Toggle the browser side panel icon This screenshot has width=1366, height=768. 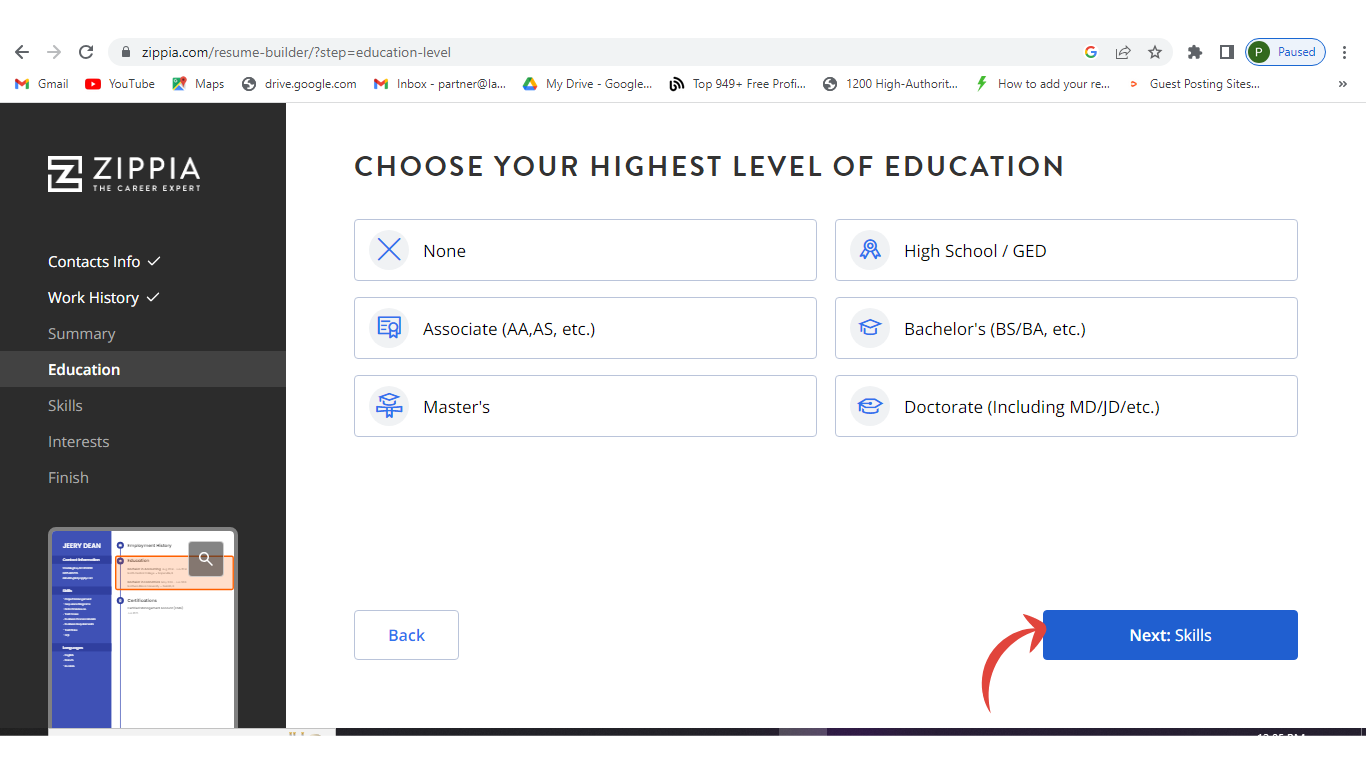[x=1226, y=52]
